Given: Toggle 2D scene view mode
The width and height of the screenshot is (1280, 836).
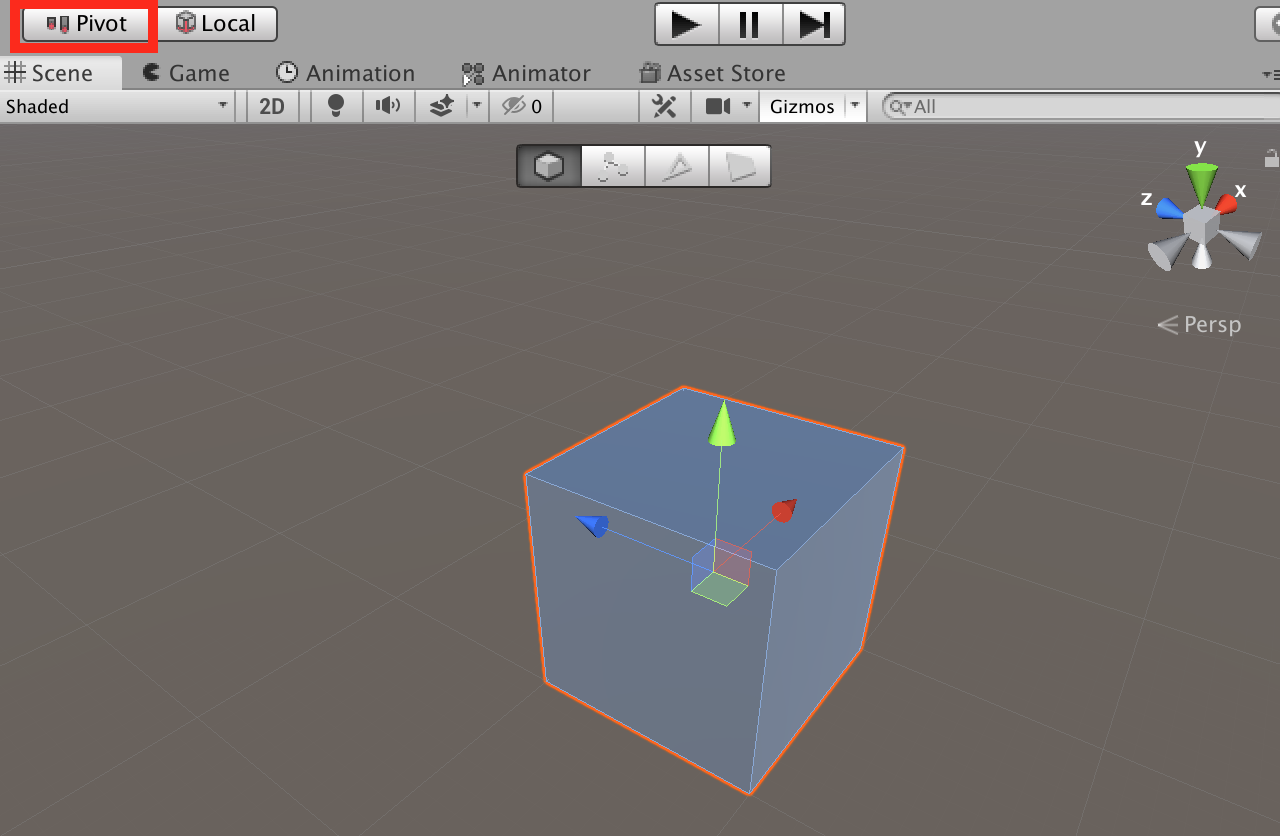Looking at the screenshot, I should point(272,106).
